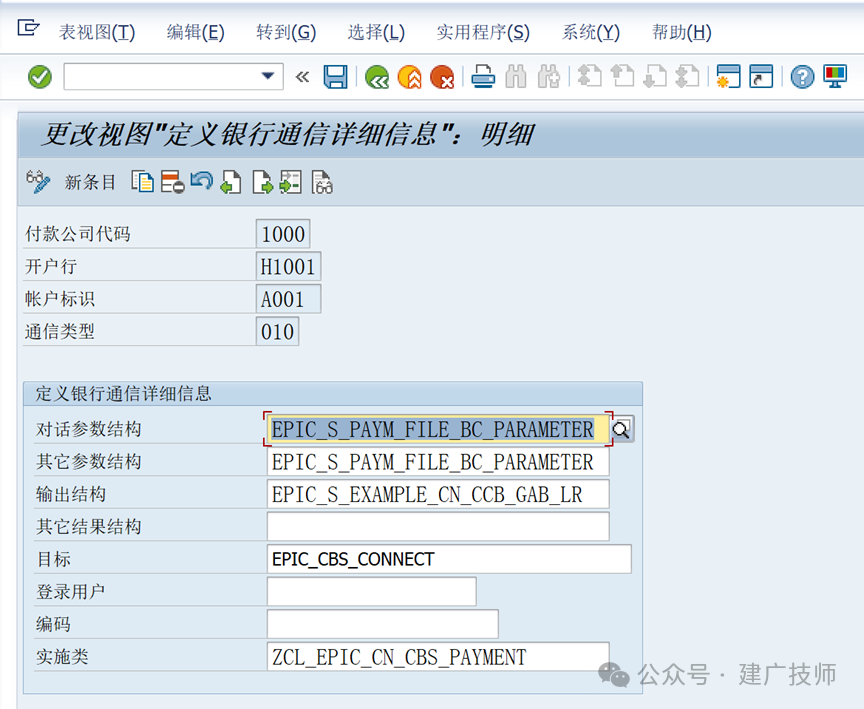
Task: Click the empty 登录用户 field
Action: coord(371,592)
